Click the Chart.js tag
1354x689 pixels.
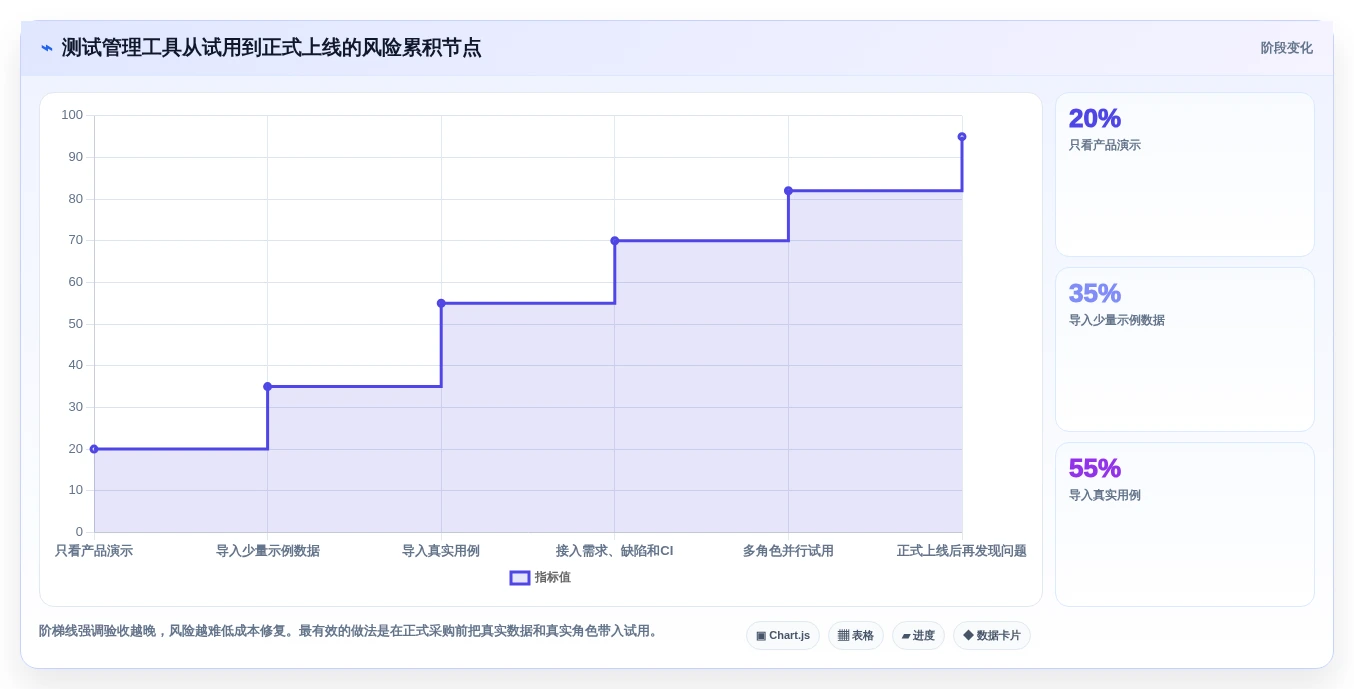783,636
